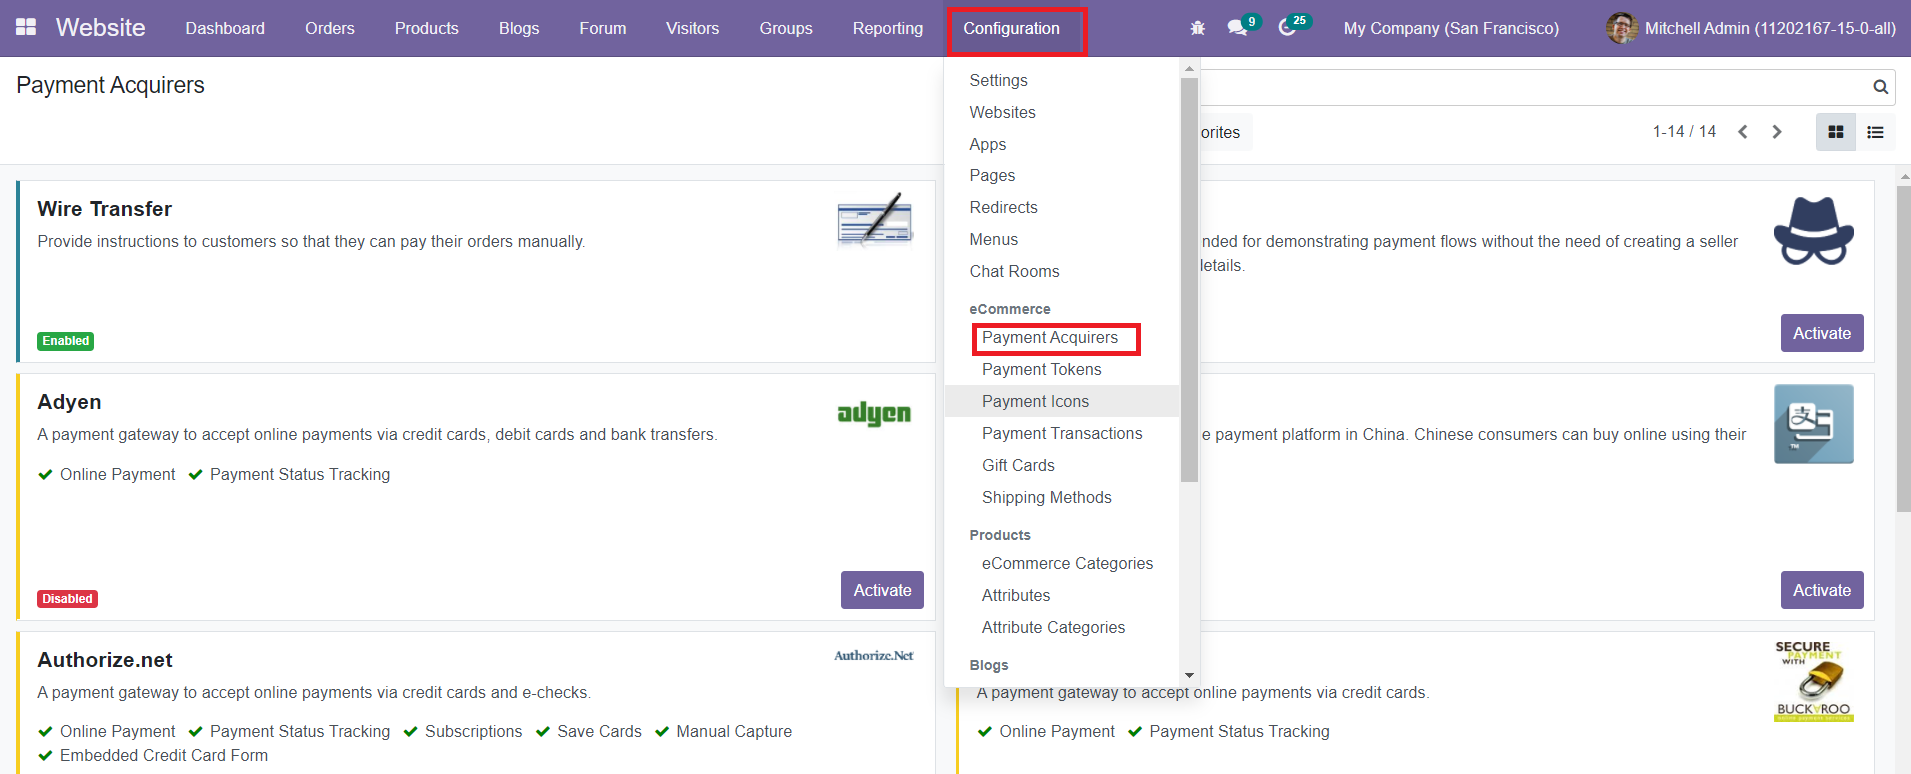Open the Wire Transfer card title

(x=105, y=209)
